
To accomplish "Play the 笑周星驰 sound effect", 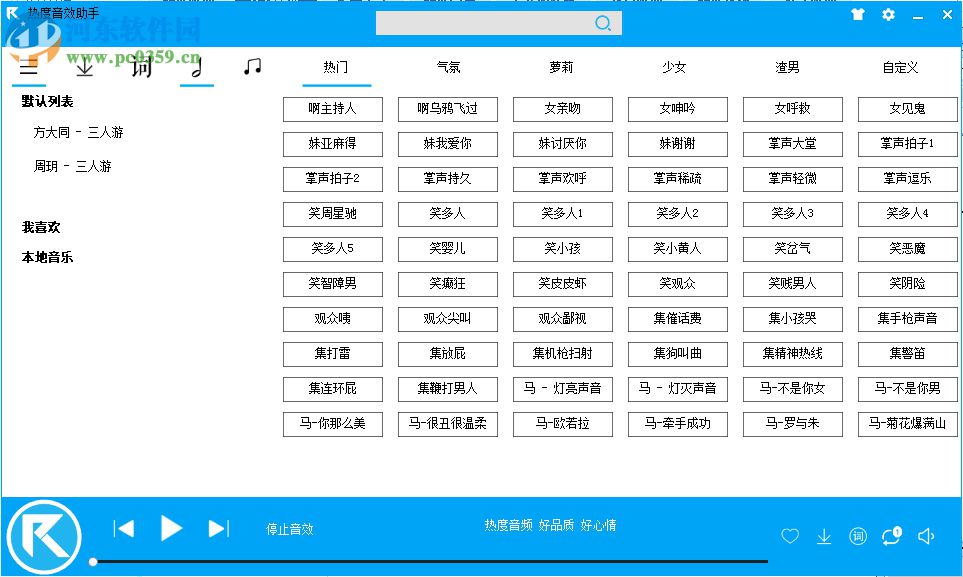I will coord(333,214).
